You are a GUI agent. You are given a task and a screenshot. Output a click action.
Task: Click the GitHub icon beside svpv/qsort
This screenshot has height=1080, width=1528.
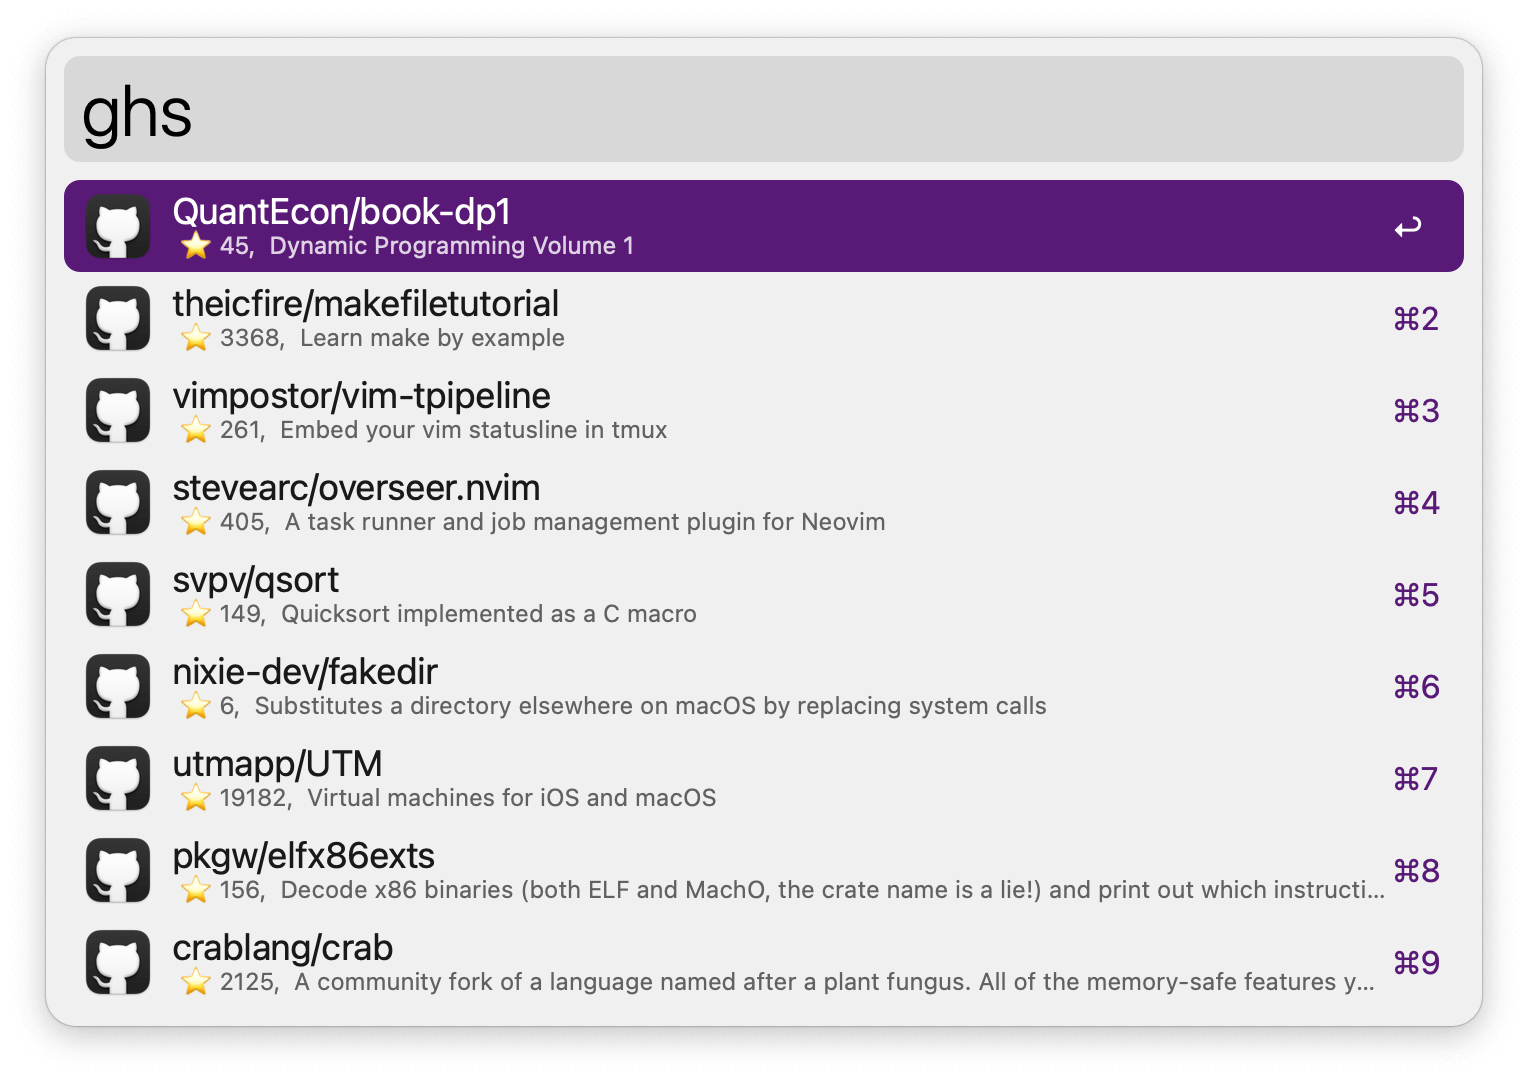[x=118, y=595]
